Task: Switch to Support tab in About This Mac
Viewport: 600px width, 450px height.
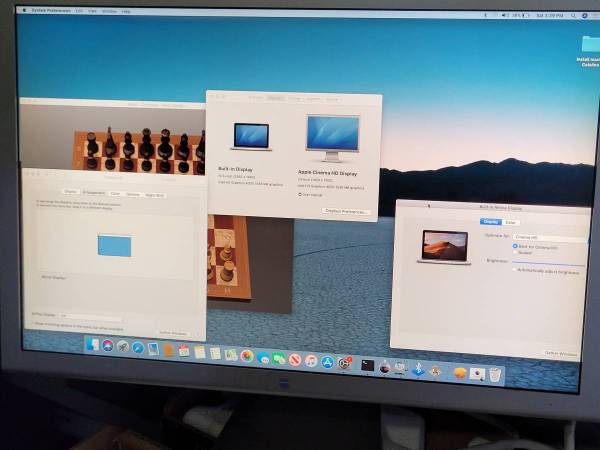Action: point(313,99)
